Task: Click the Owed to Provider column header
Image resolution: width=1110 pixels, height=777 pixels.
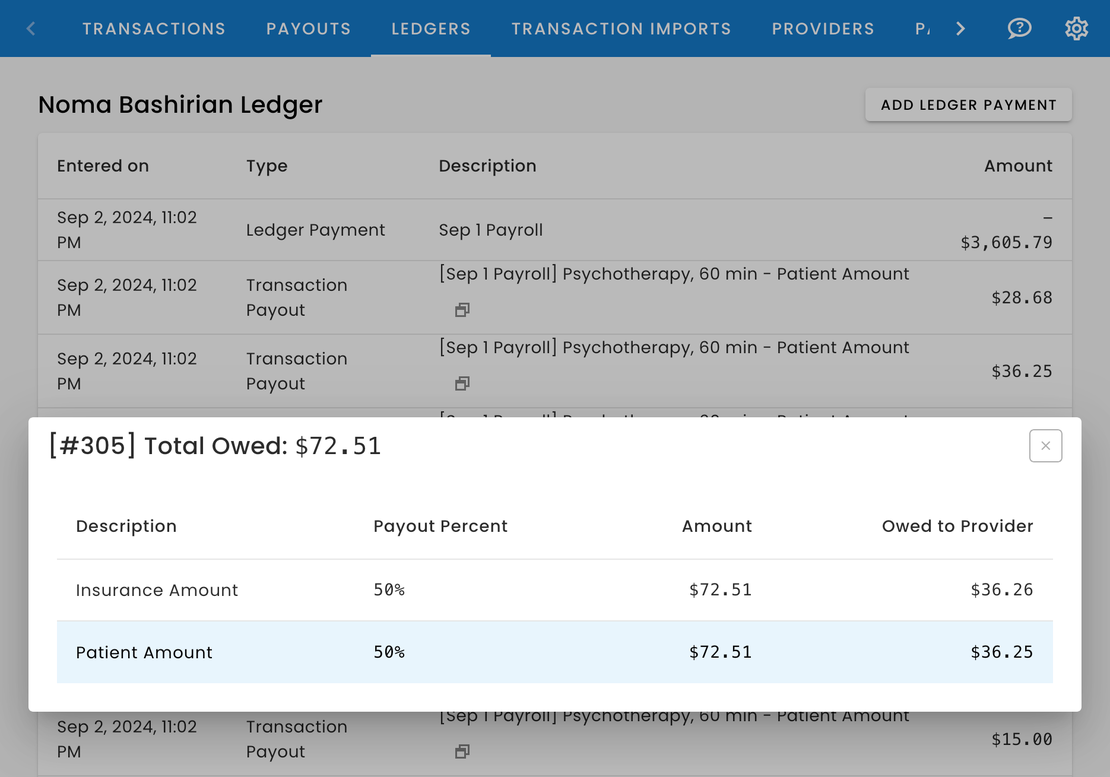Action: point(957,526)
